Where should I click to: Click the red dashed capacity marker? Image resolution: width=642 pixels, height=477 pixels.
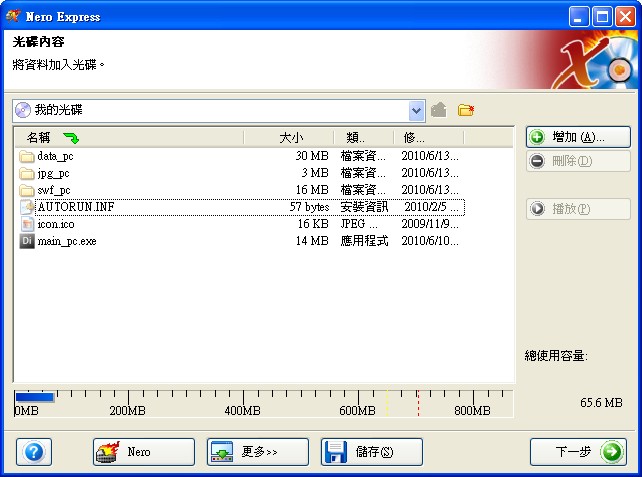click(418, 403)
